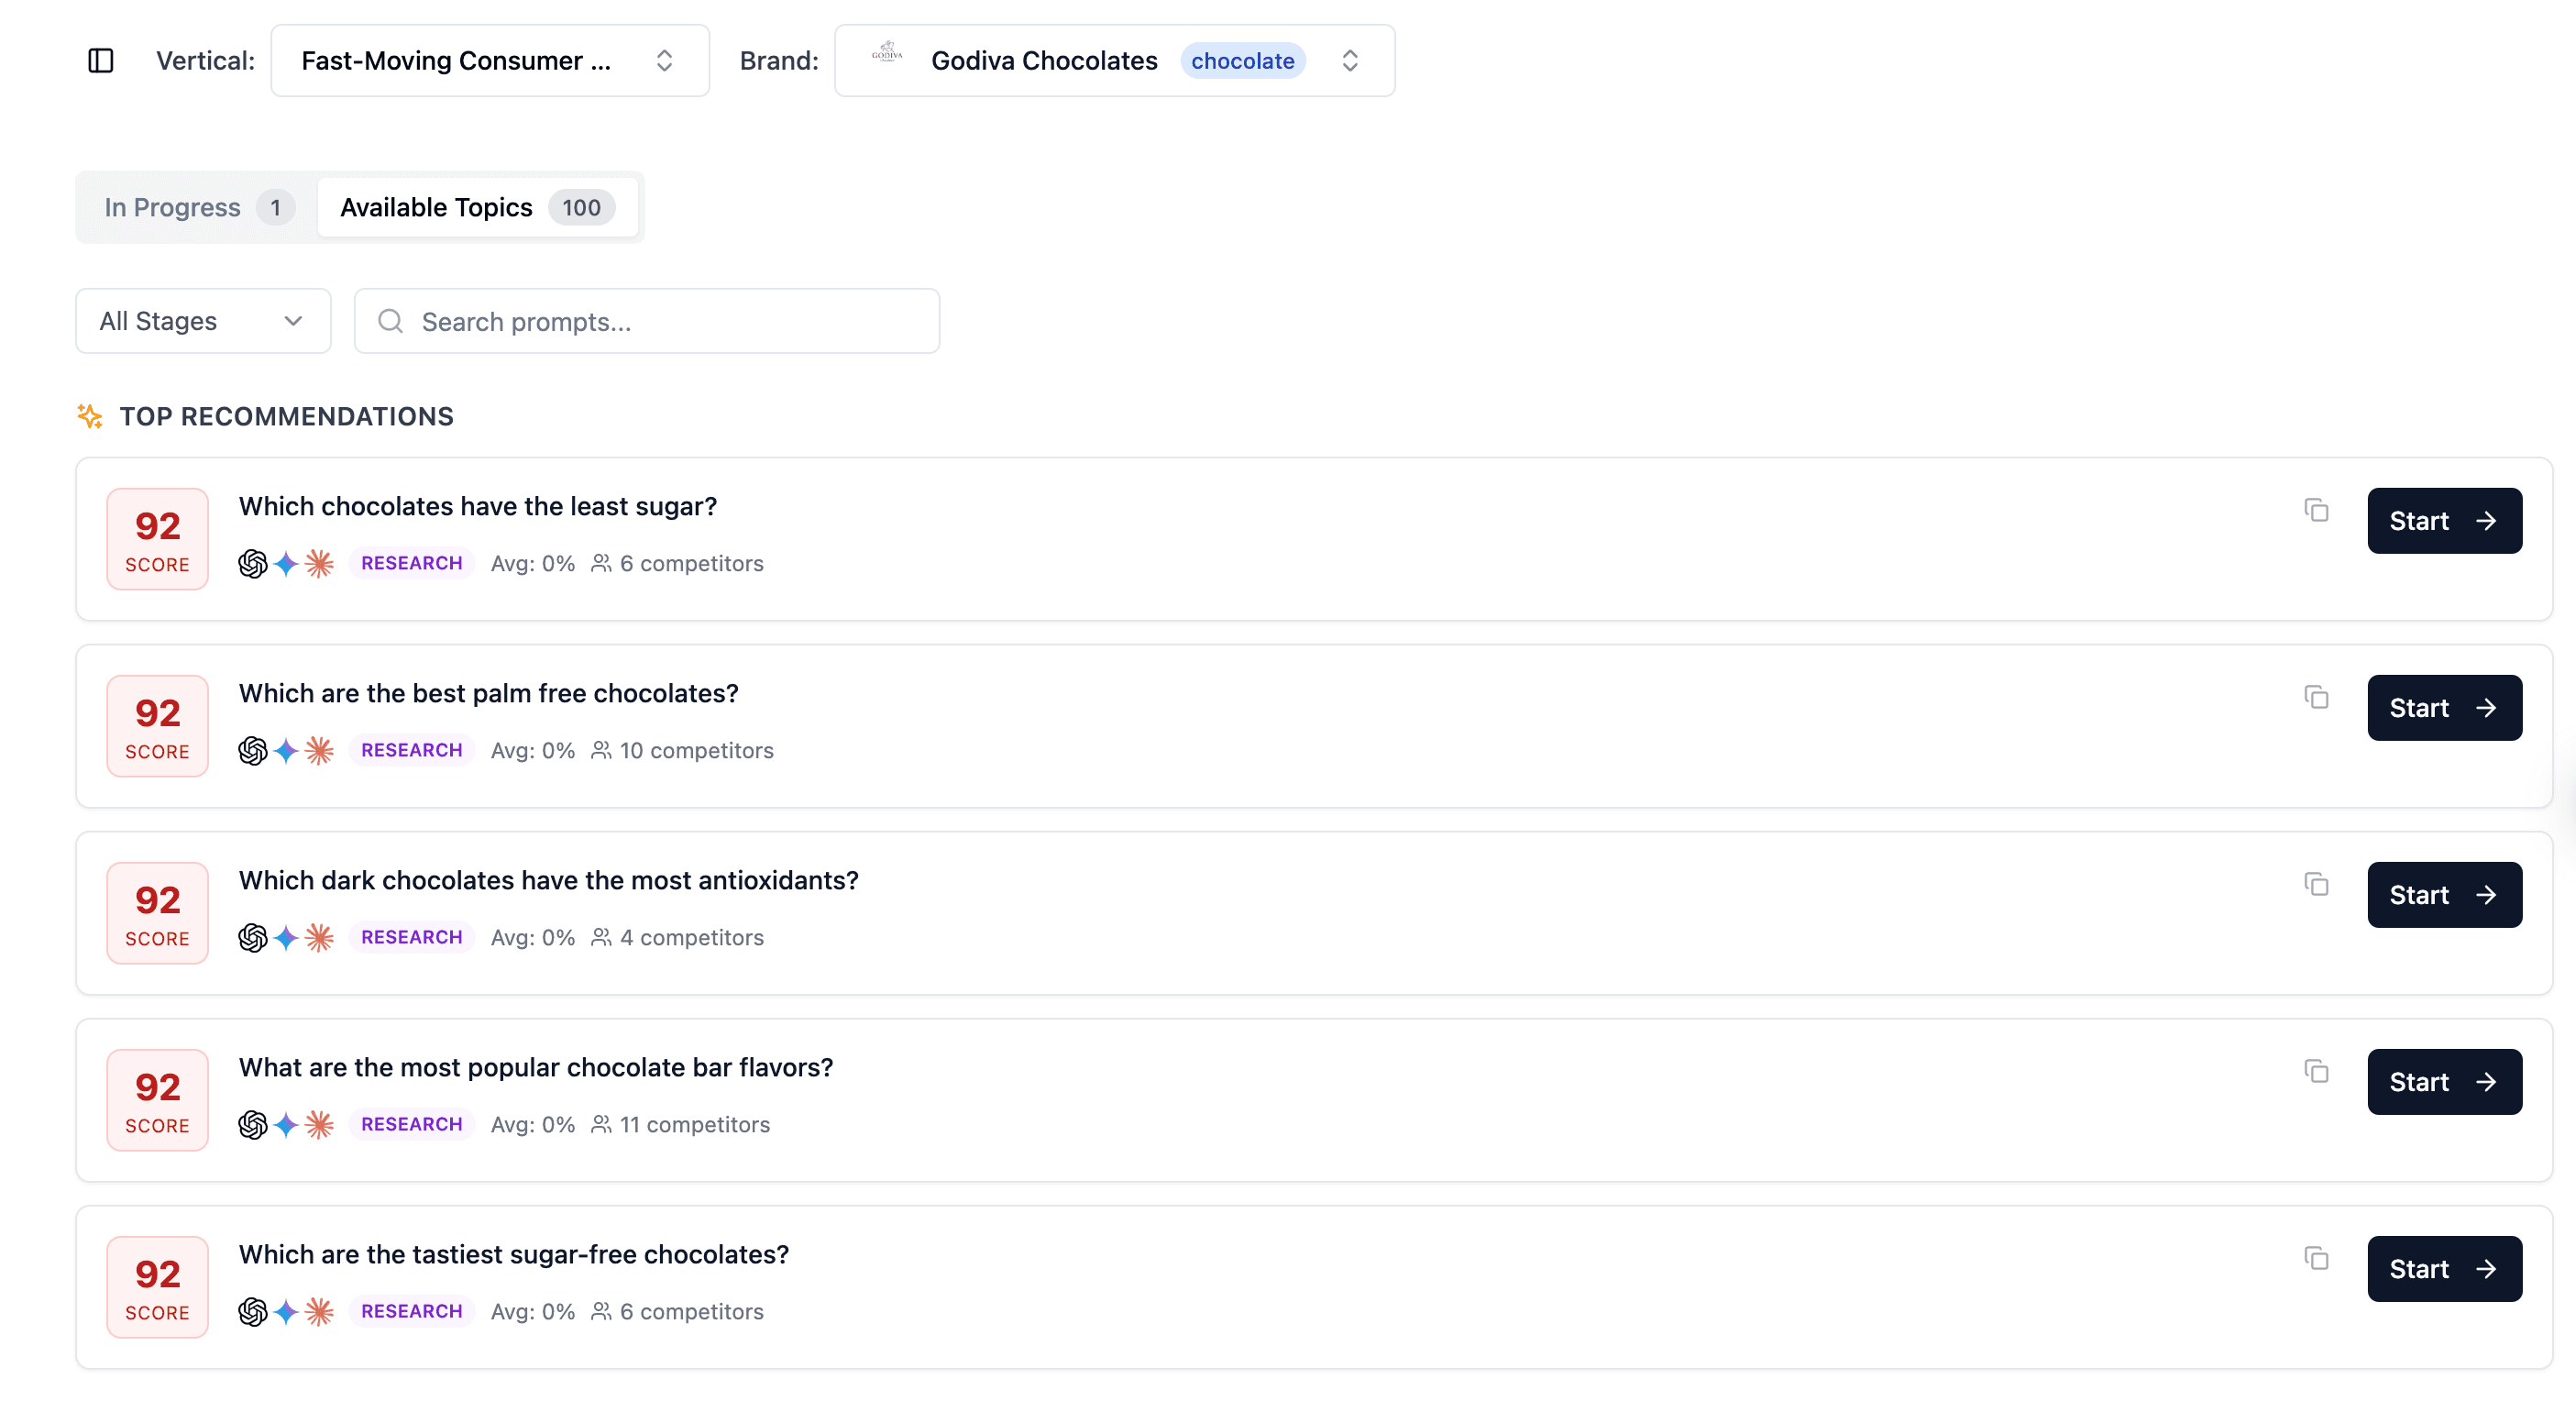Click the chocolate tag beside Godiva Chocolates
The height and width of the screenshot is (1412, 2576).
(x=1243, y=61)
